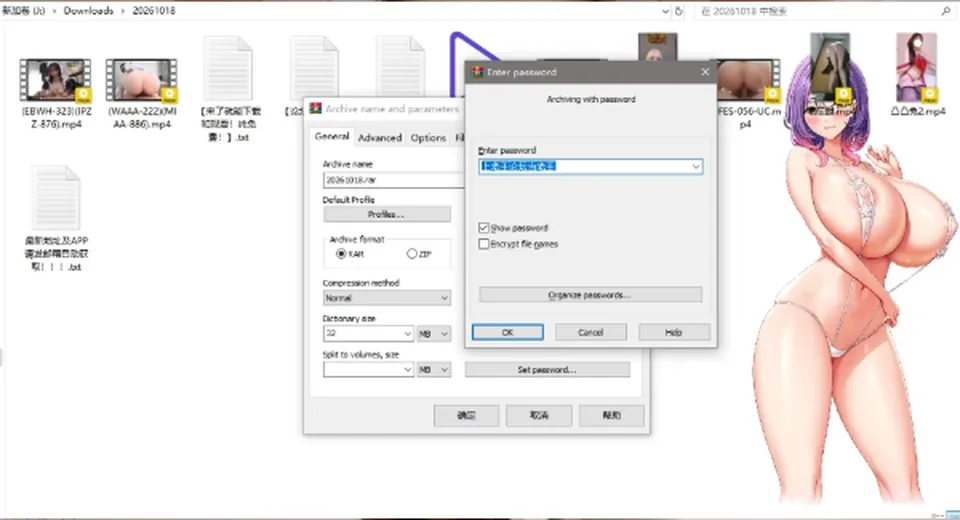Image resolution: width=960 pixels, height=520 pixels.
Task: Open the Enter password dropdown arrow
Action: [x=696, y=167]
